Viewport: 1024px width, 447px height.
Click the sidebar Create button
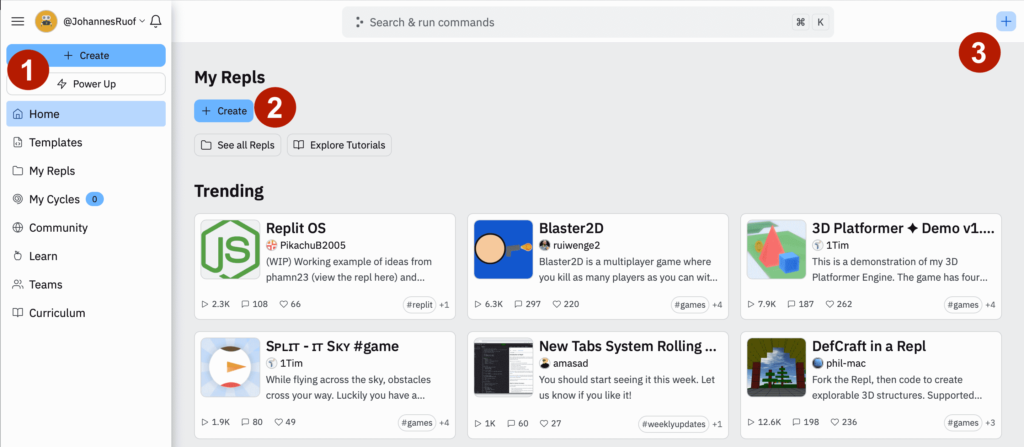click(x=86, y=56)
